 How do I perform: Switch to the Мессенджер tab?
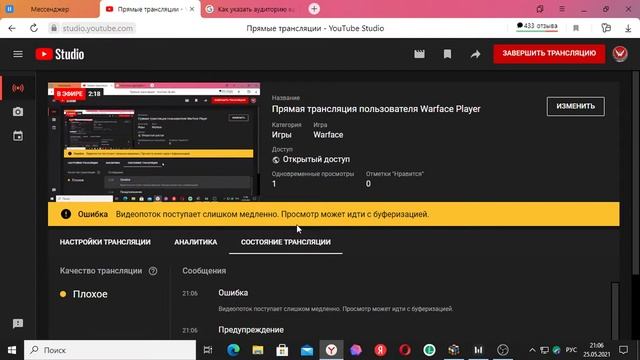click(50, 9)
